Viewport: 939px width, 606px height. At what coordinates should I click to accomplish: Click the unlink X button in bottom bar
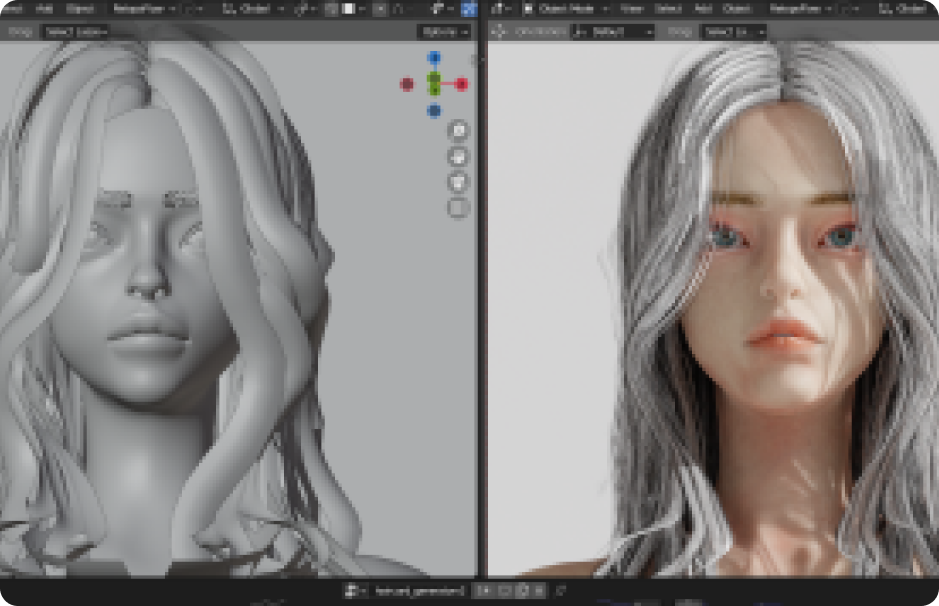point(539,591)
